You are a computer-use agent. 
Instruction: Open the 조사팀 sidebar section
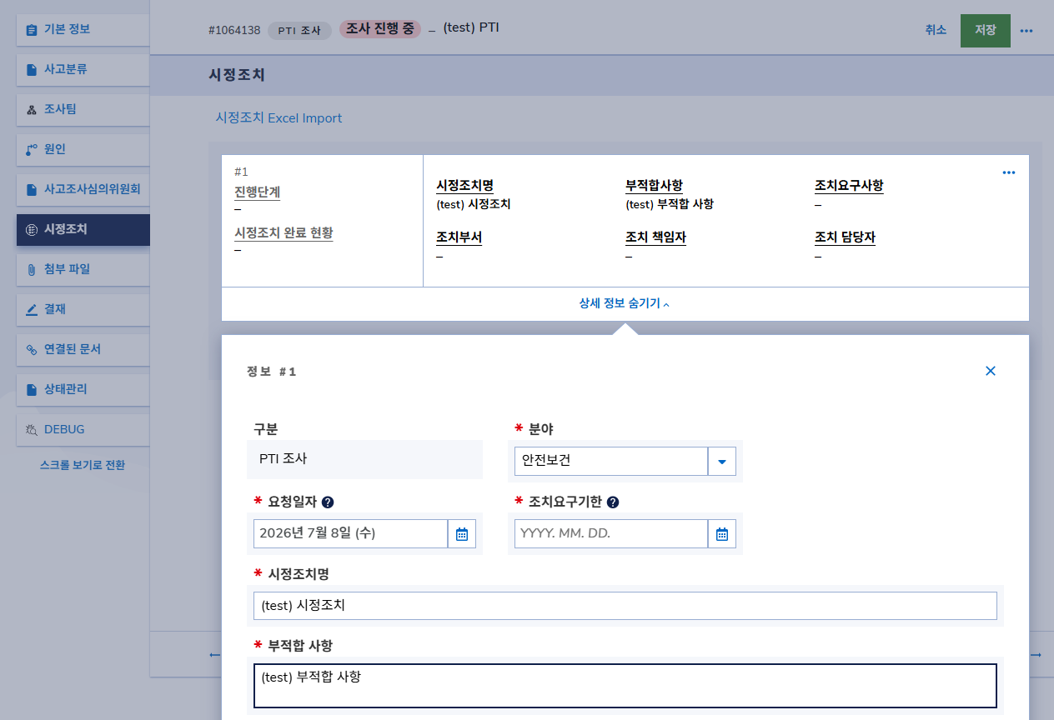(x=83, y=110)
